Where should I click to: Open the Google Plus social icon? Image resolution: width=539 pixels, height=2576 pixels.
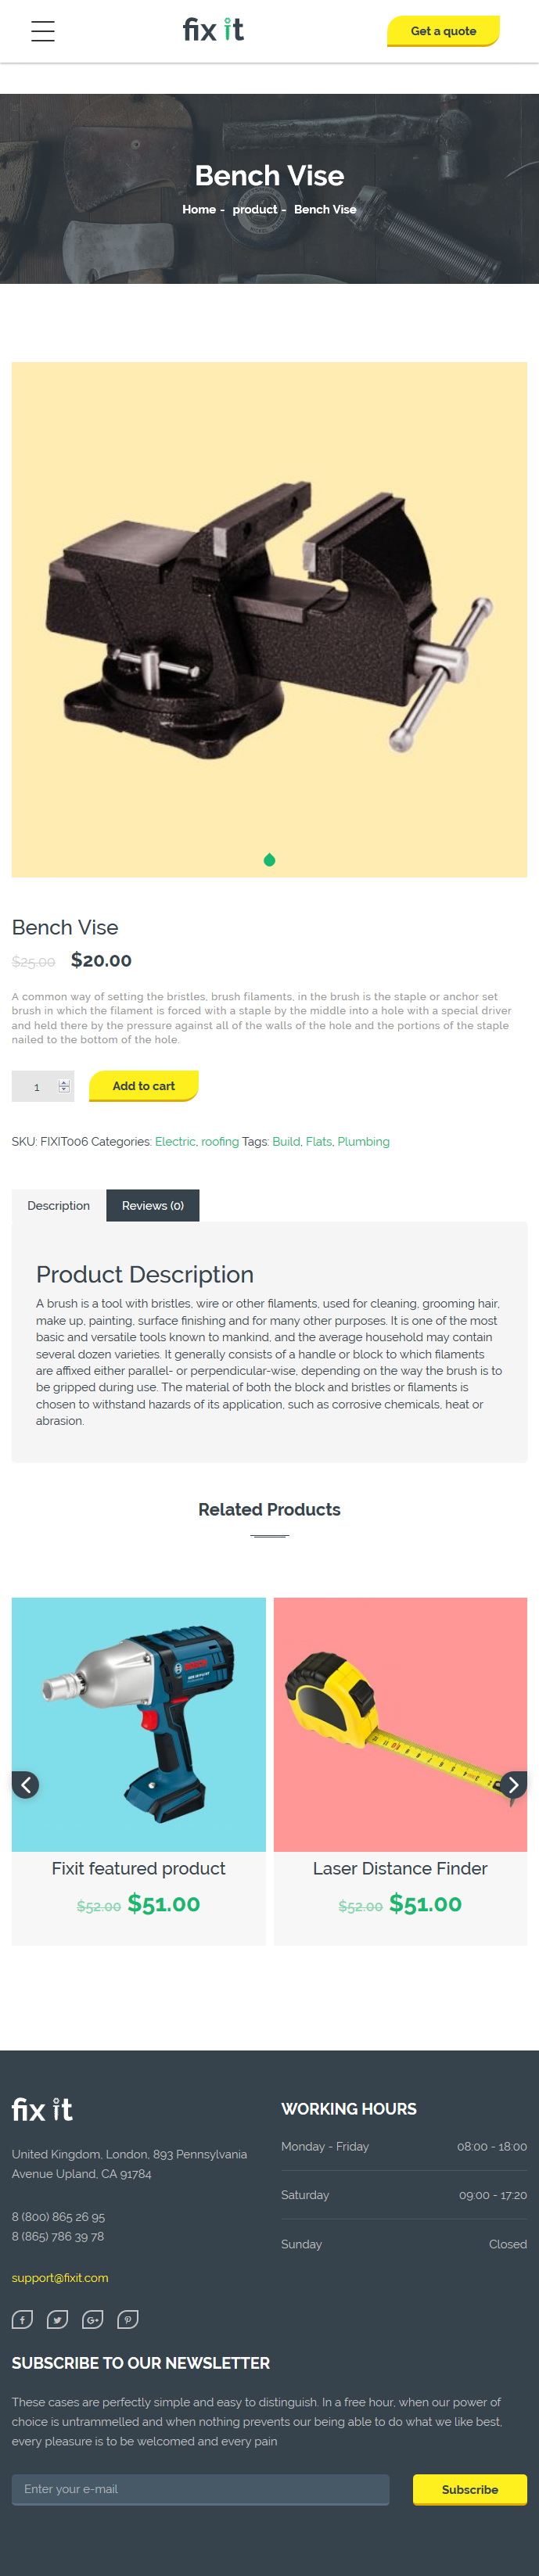(93, 2319)
